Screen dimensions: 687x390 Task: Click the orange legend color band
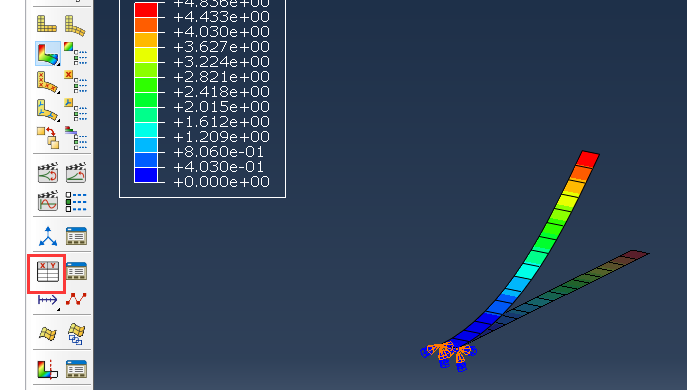click(x=146, y=25)
